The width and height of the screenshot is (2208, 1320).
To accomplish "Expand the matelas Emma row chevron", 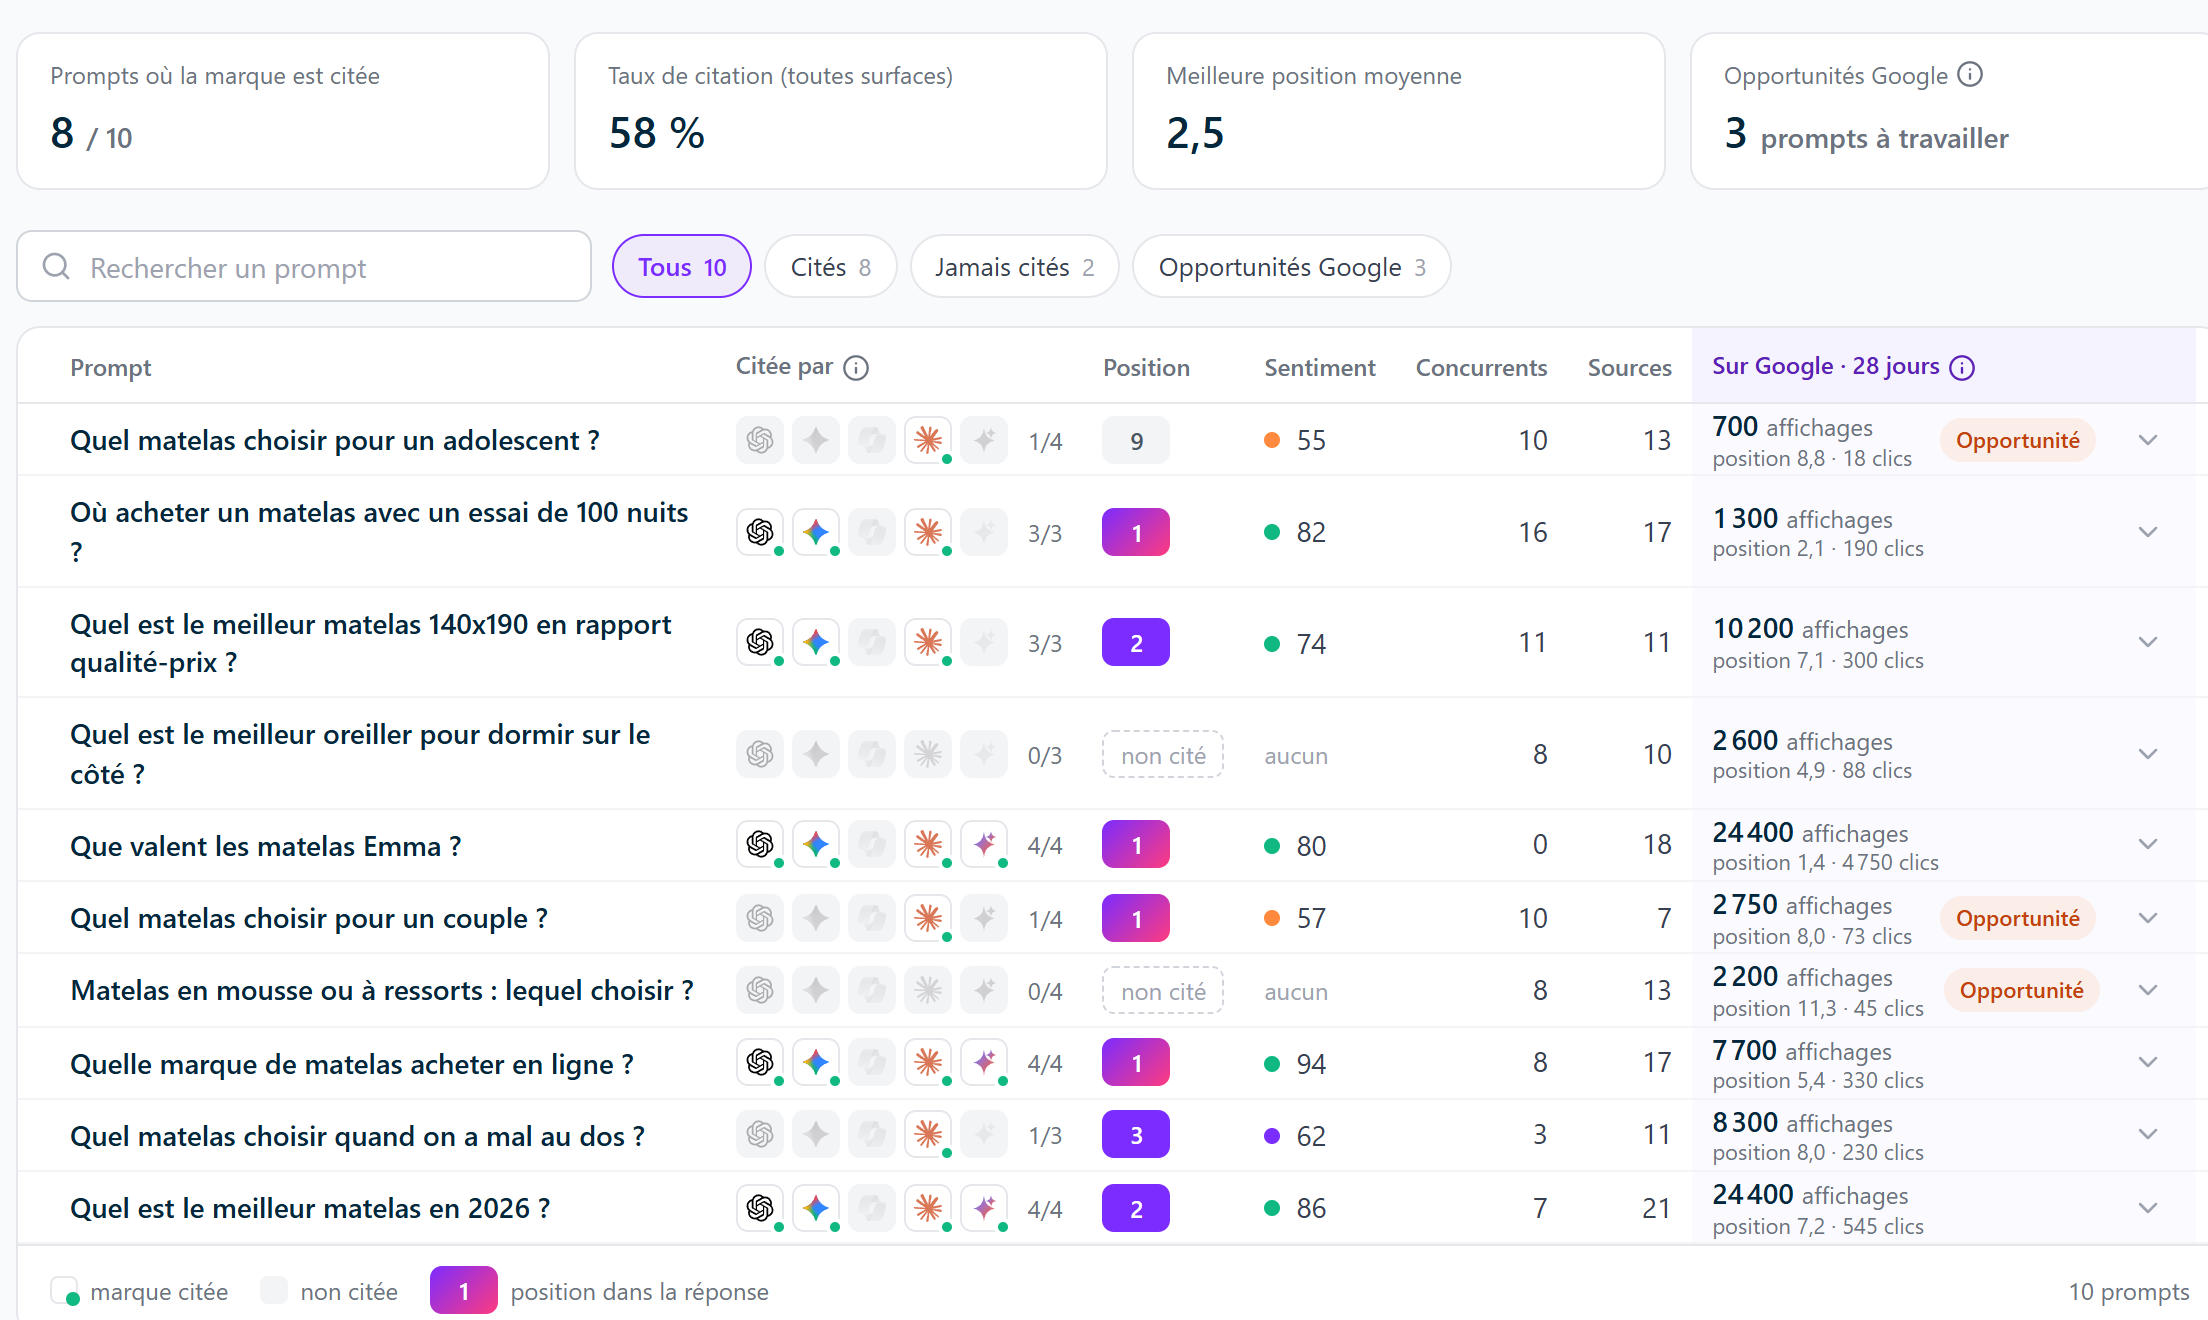I will pos(2148,844).
